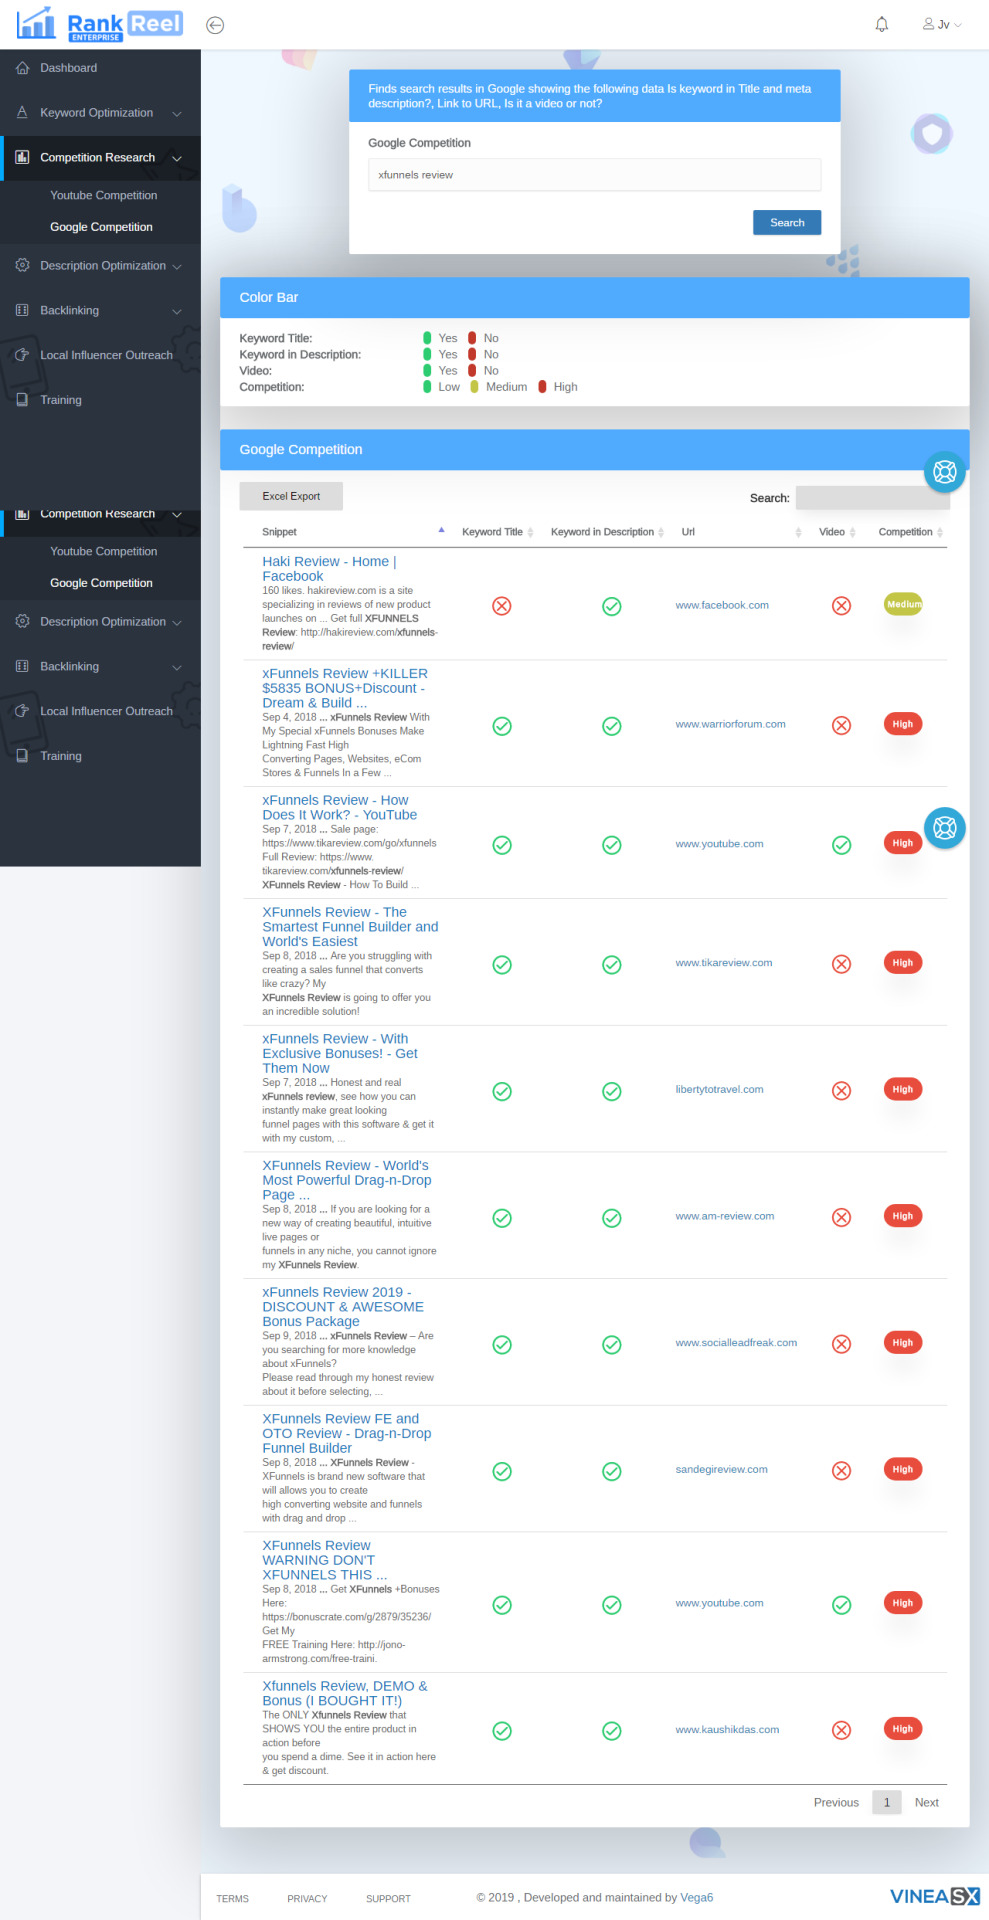Click the Rank Reel Enterprise logo
The width and height of the screenshot is (989, 1920).
tap(100, 24)
